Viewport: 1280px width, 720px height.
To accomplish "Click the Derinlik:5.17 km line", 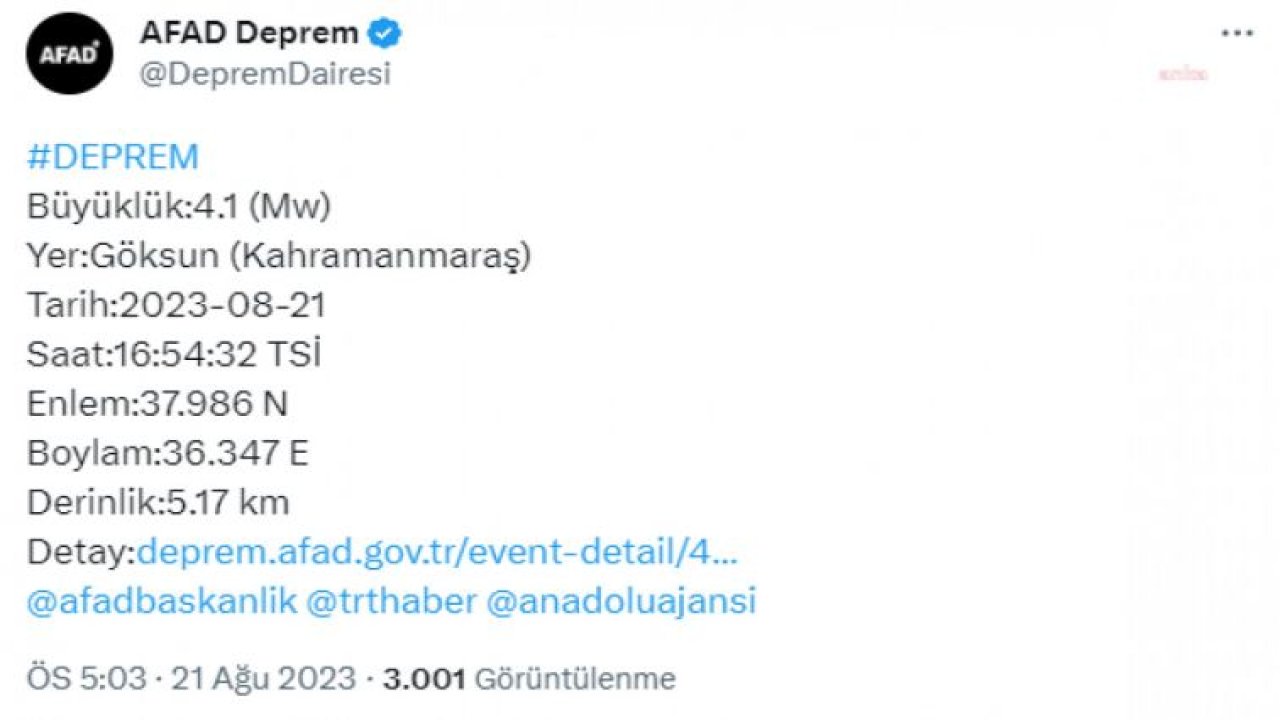I will click(158, 502).
